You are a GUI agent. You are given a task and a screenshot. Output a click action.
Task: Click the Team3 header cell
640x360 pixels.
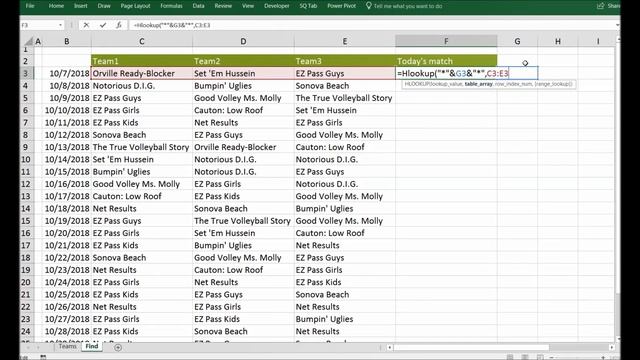coord(345,61)
